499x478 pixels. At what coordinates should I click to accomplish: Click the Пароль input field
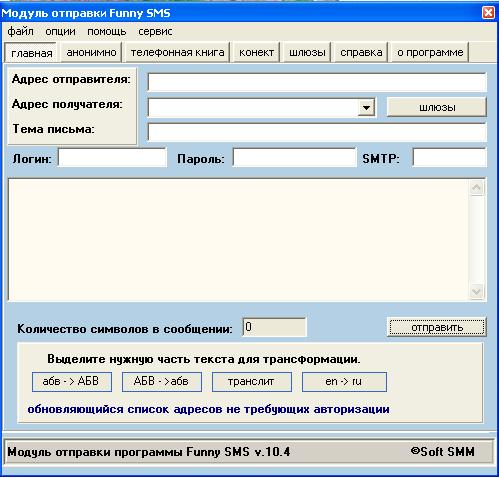(x=295, y=158)
